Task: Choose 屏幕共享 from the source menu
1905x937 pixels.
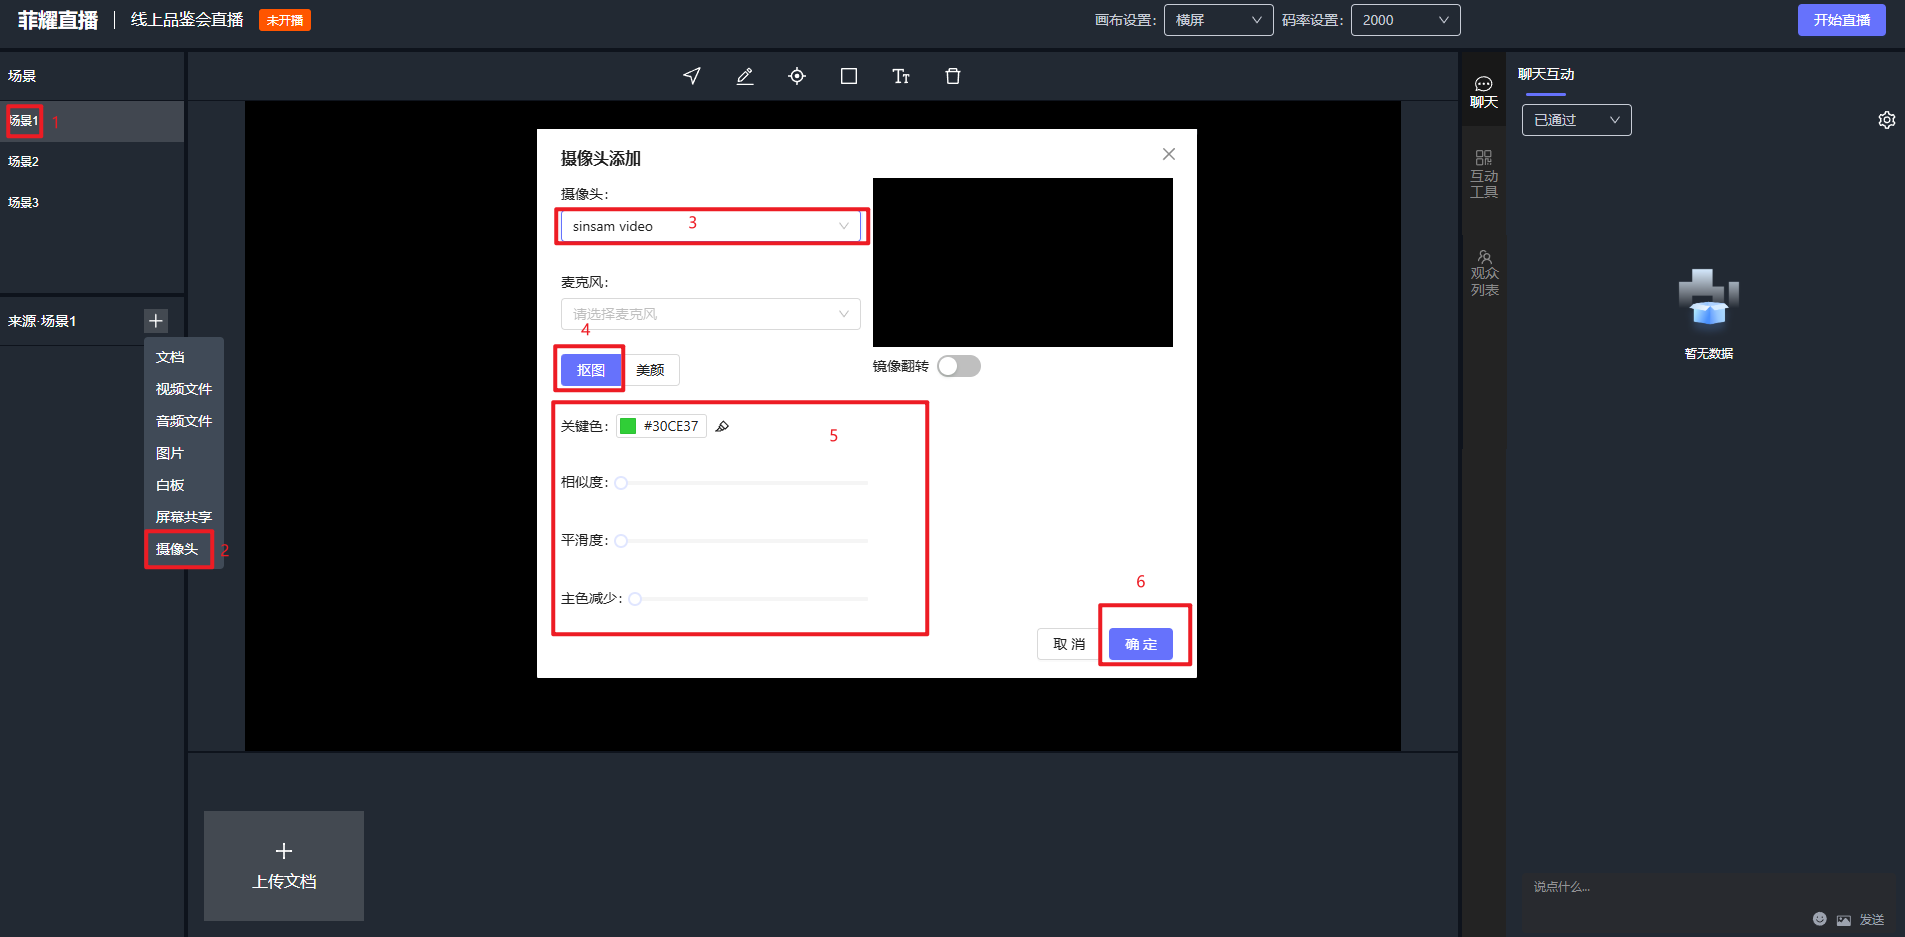Action: pyautogui.click(x=184, y=517)
